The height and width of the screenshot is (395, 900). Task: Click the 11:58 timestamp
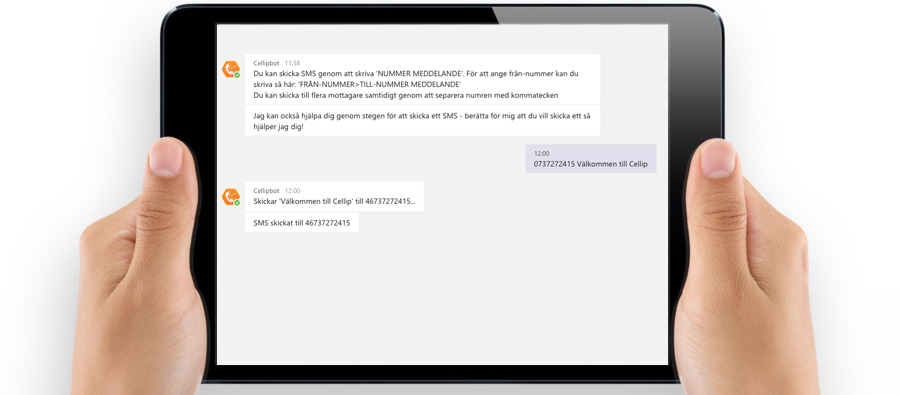coord(292,63)
